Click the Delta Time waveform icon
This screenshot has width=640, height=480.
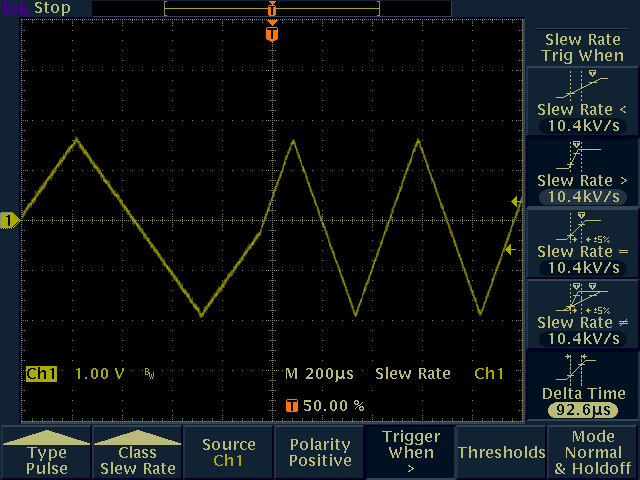pos(582,369)
